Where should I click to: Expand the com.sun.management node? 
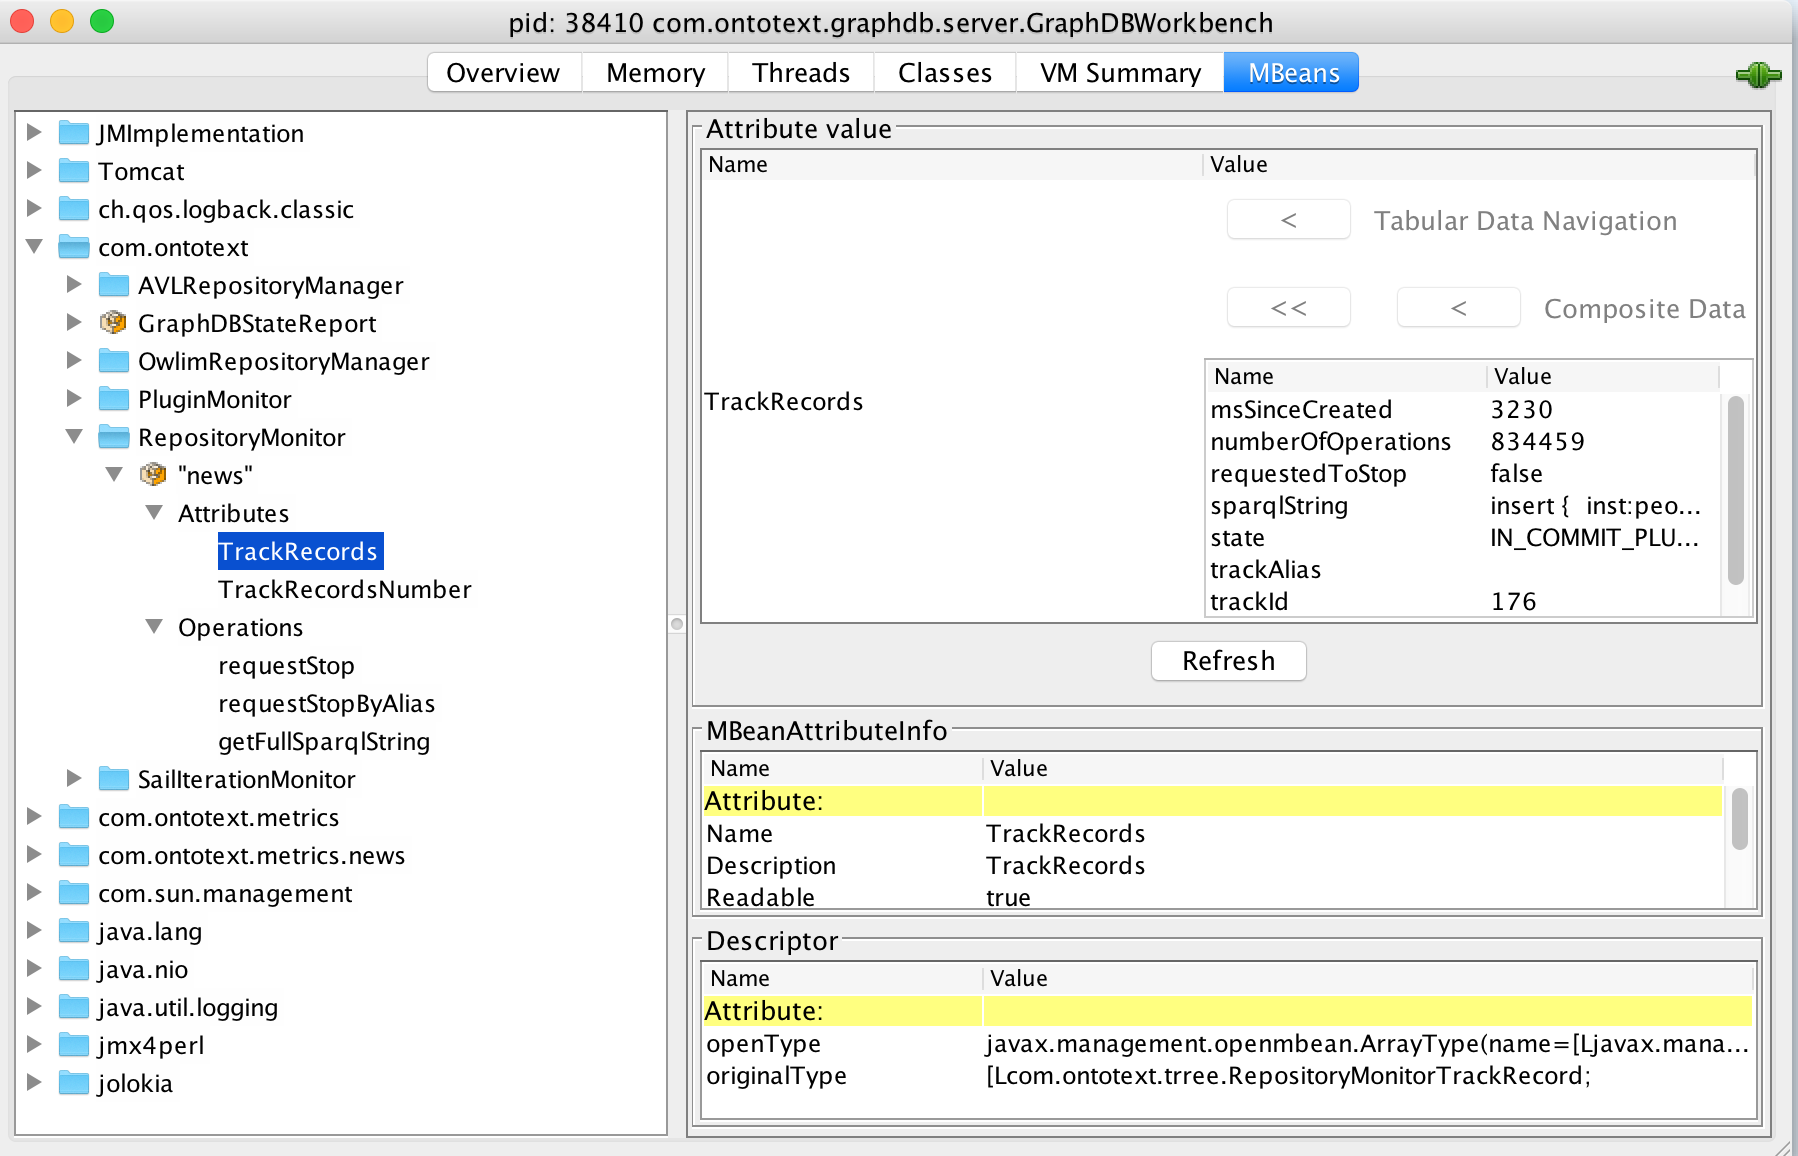(x=34, y=892)
